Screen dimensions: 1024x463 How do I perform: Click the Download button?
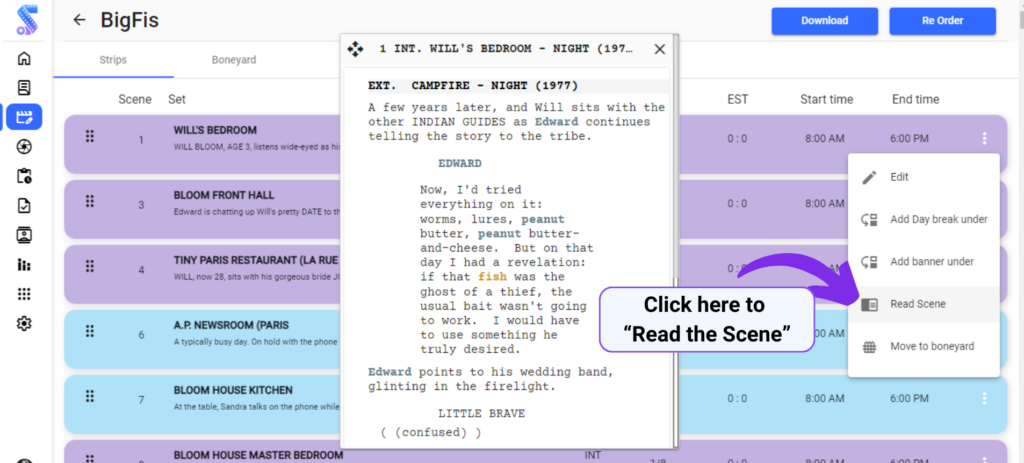825,21
